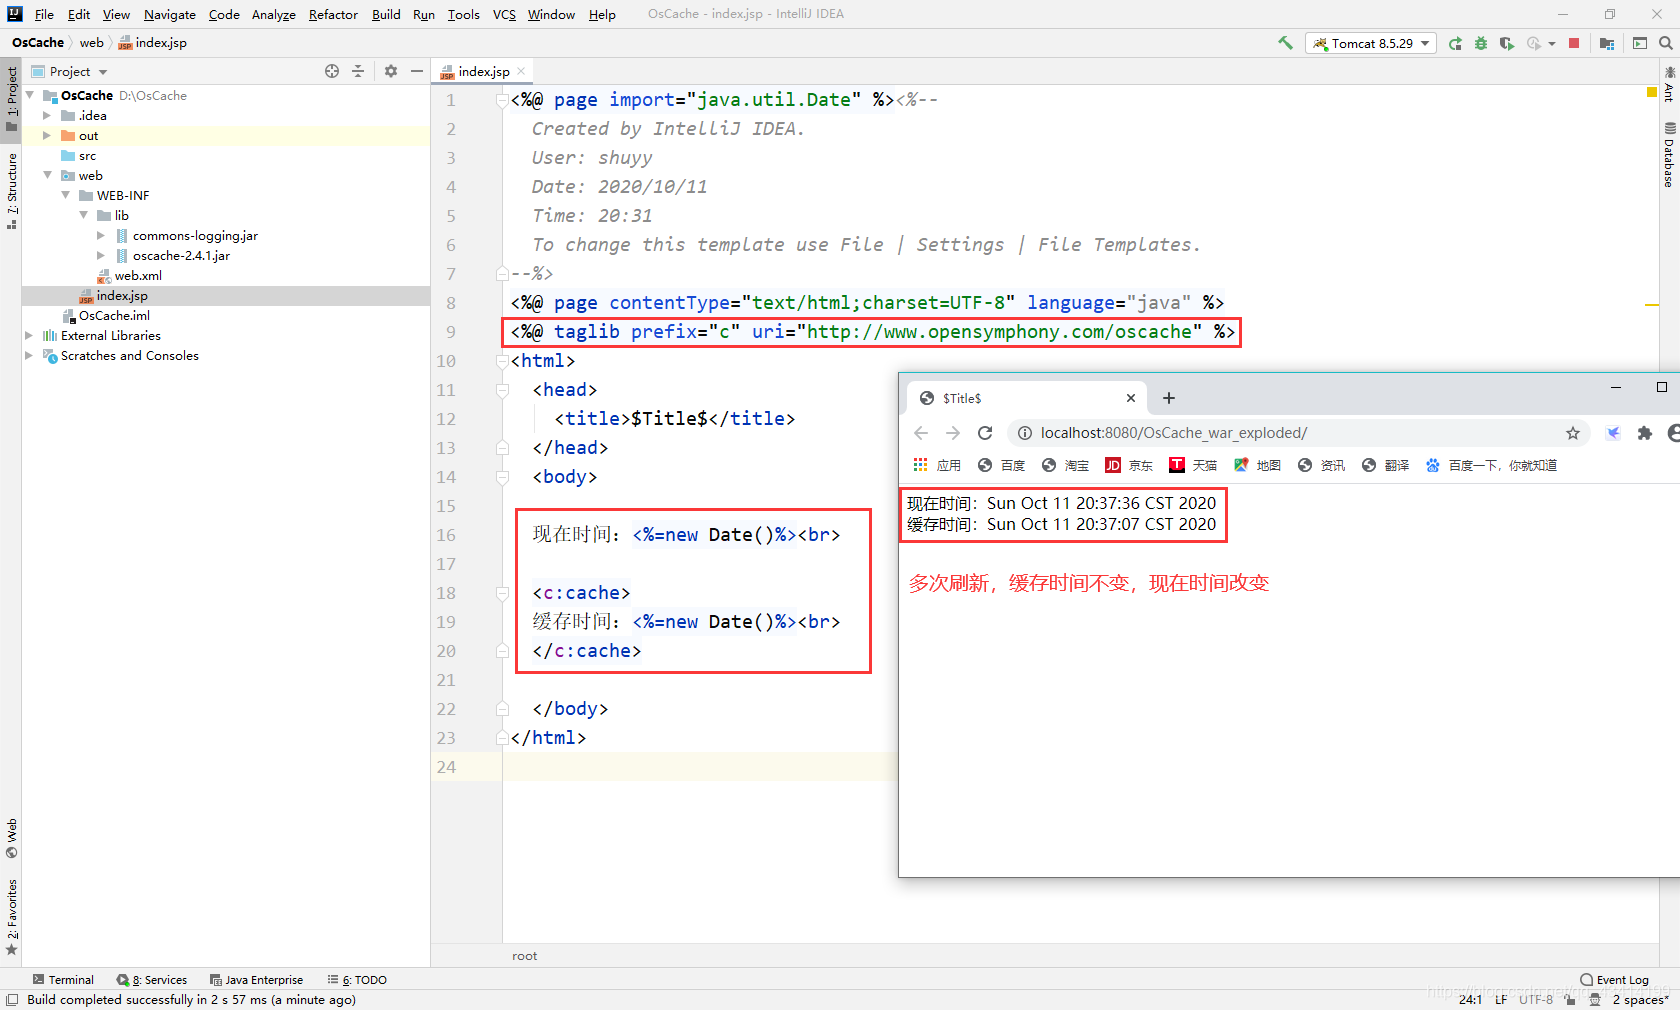The height and width of the screenshot is (1010, 1680).
Task: Open the Navigate menu
Action: (x=170, y=14)
